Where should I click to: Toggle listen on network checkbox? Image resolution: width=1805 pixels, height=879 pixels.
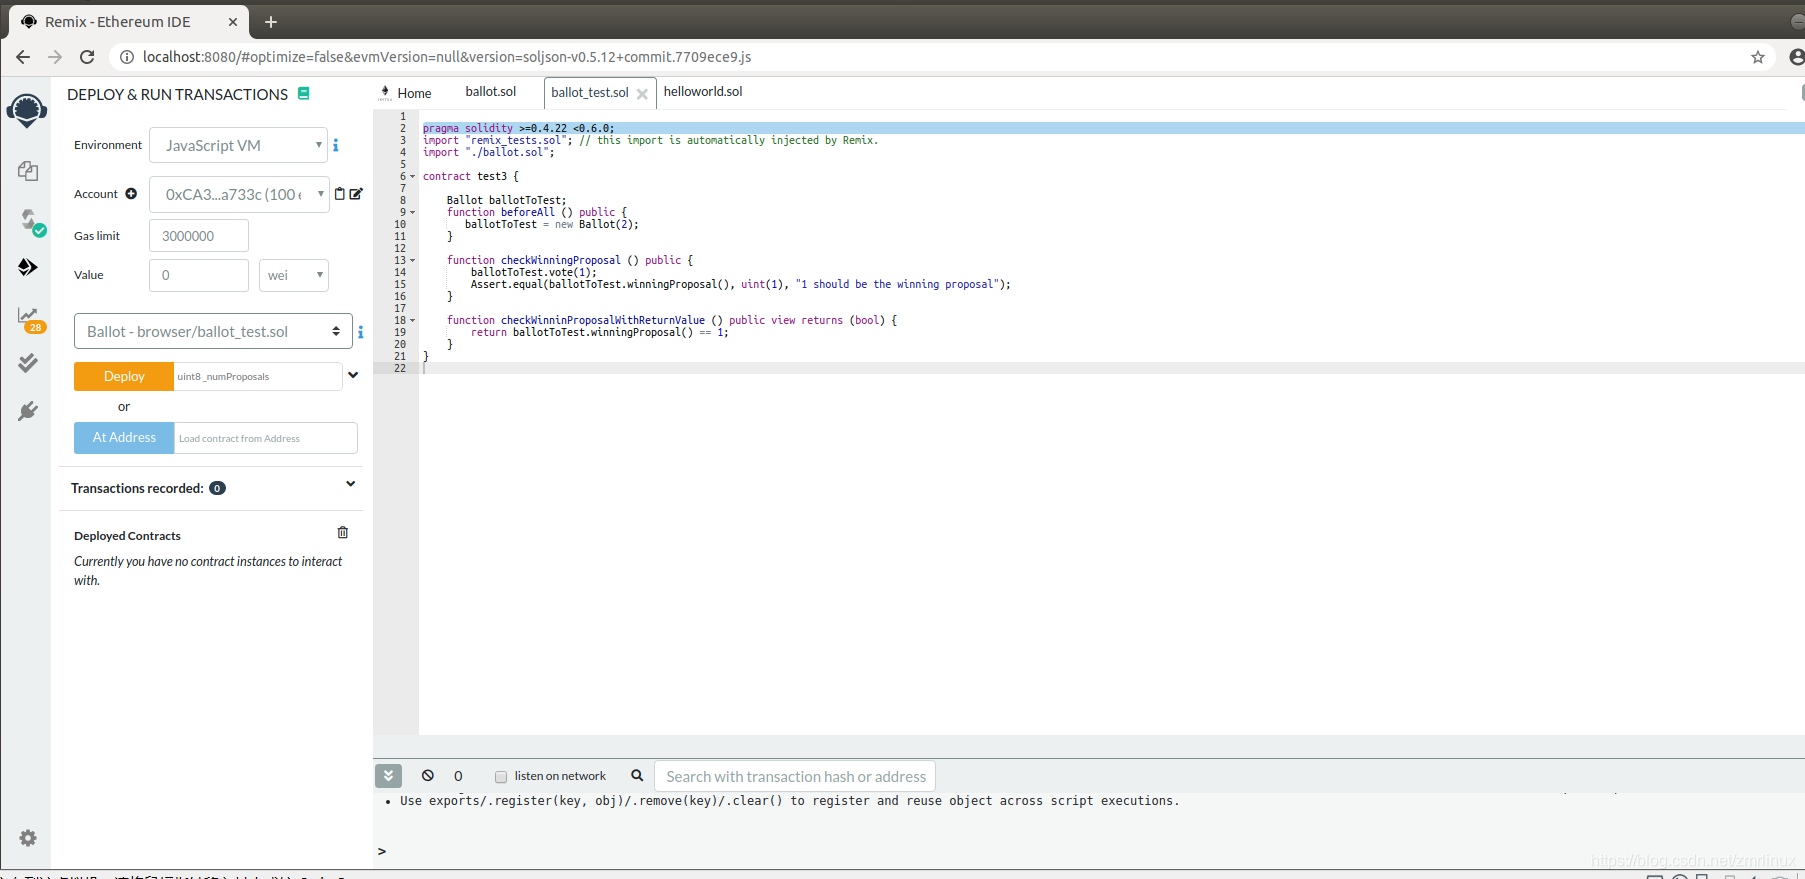click(x=501, y=777)
